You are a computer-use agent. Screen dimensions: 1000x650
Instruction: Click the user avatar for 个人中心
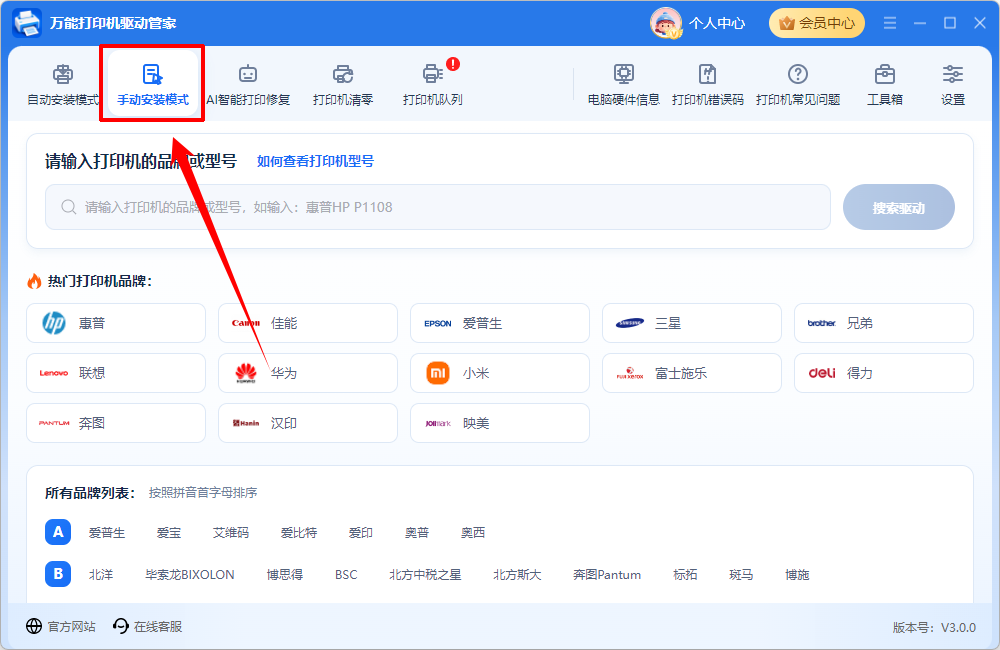pos(665,24)
